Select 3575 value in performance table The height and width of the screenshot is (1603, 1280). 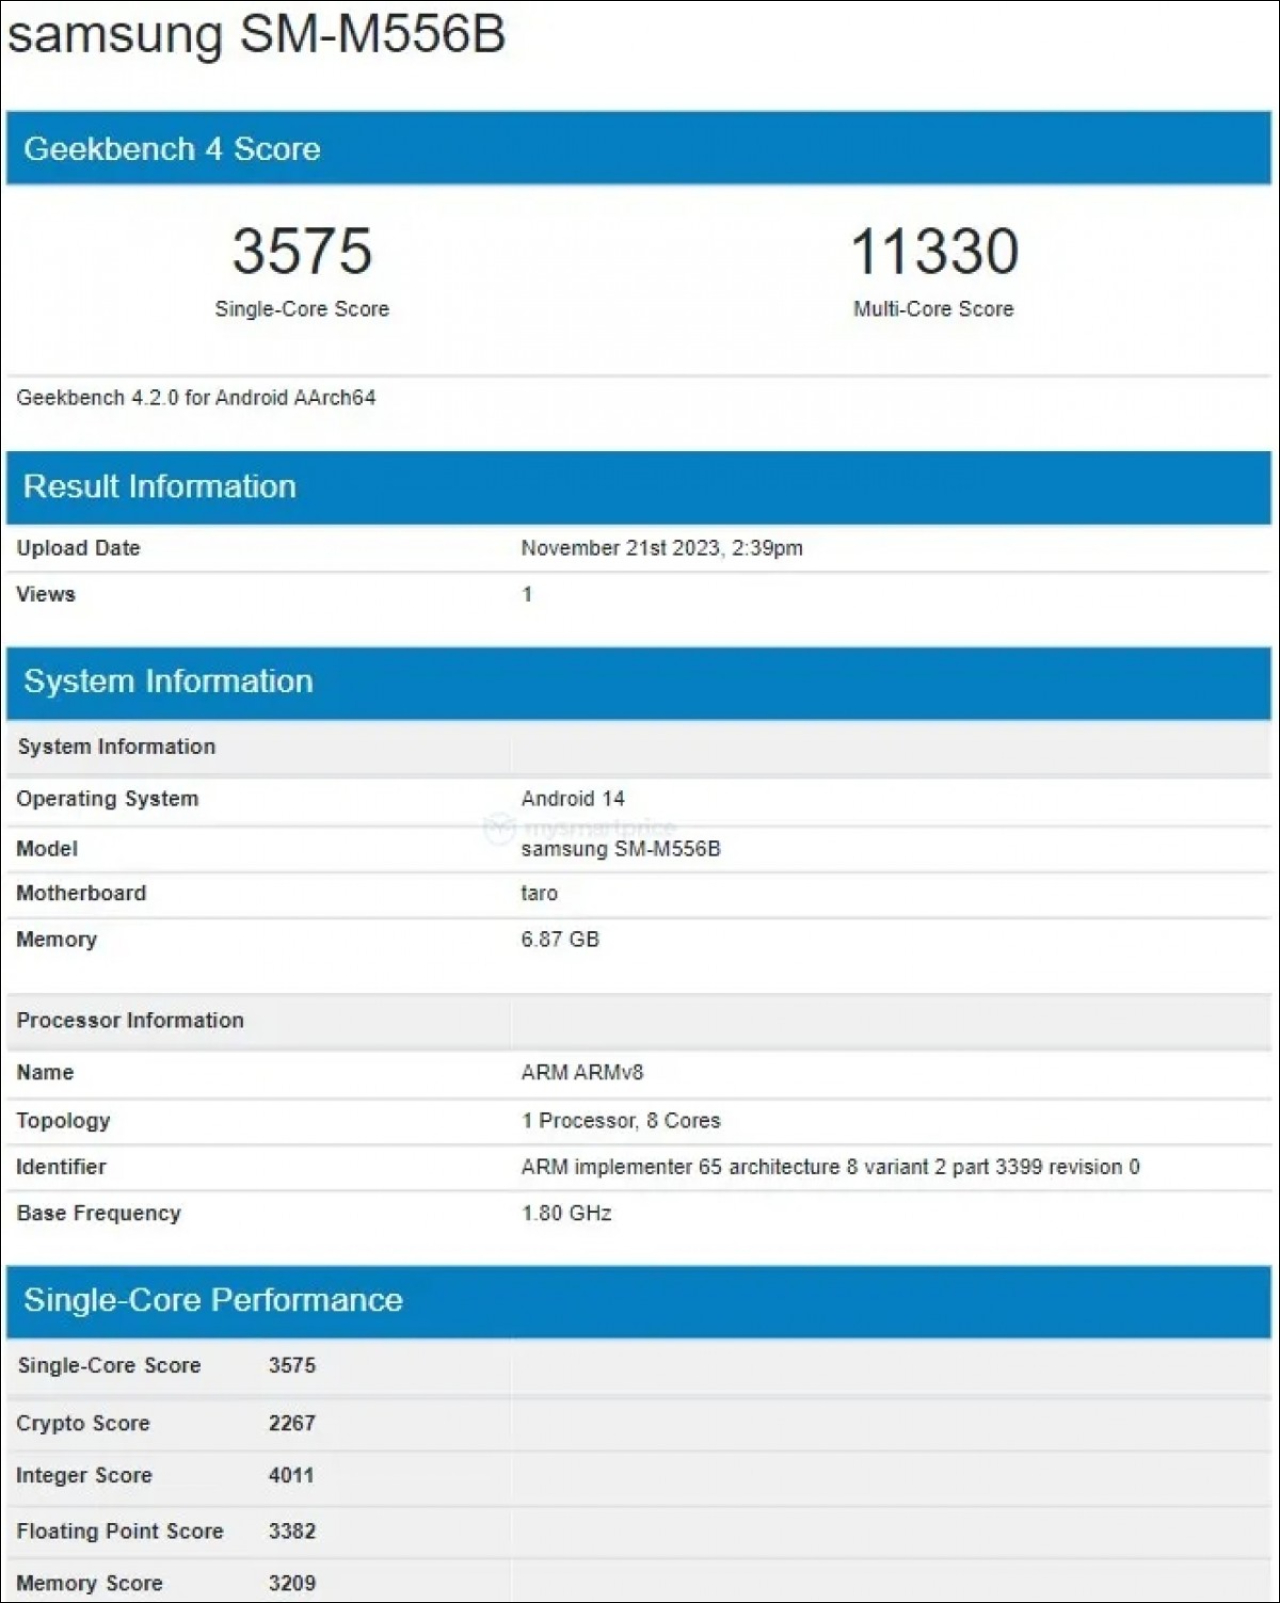(x=292, y=1366)
